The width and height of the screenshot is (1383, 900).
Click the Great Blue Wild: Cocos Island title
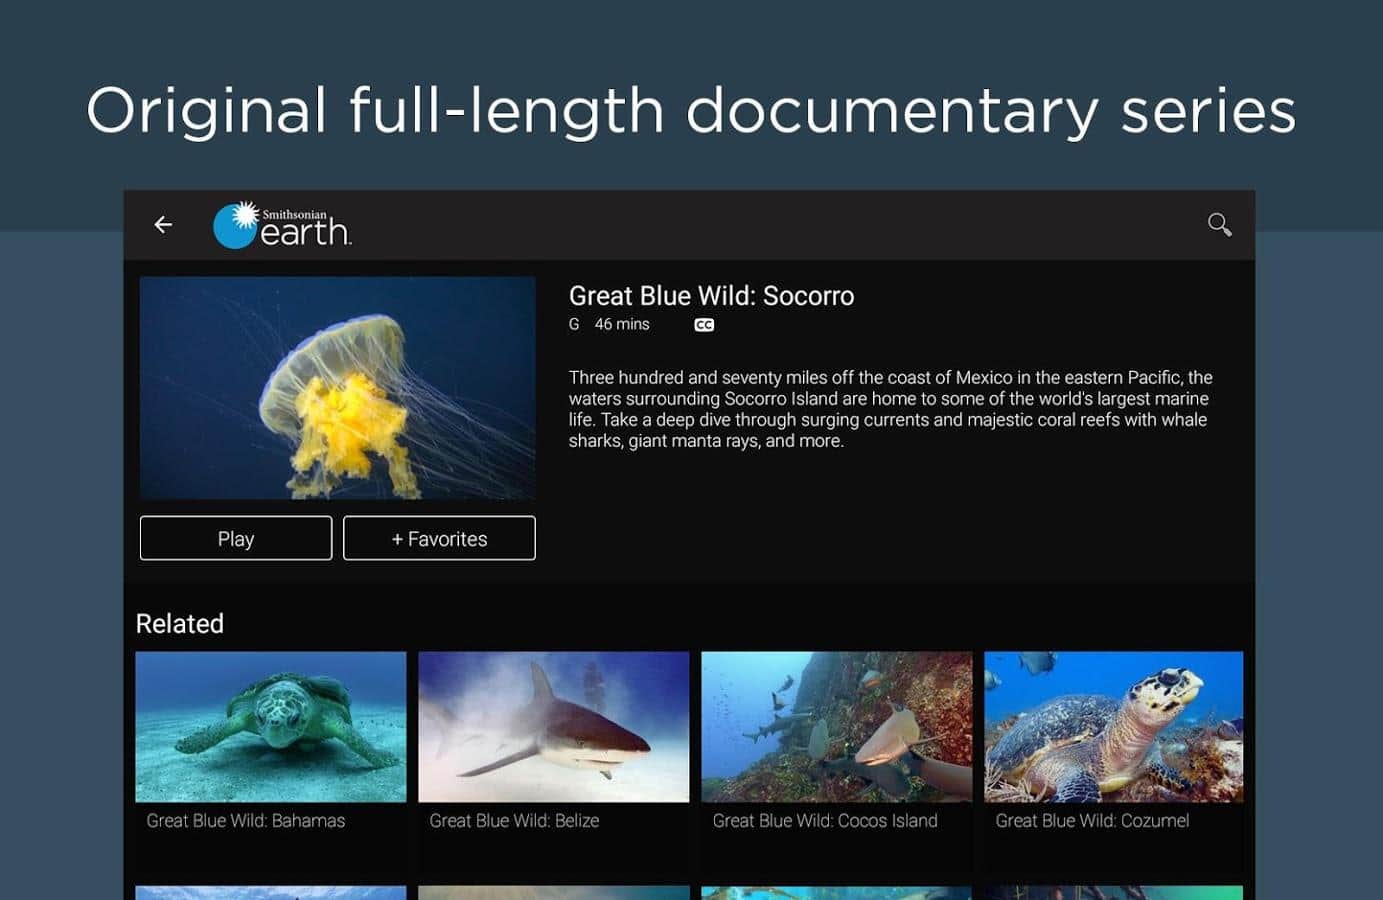(x=825, y=821)
